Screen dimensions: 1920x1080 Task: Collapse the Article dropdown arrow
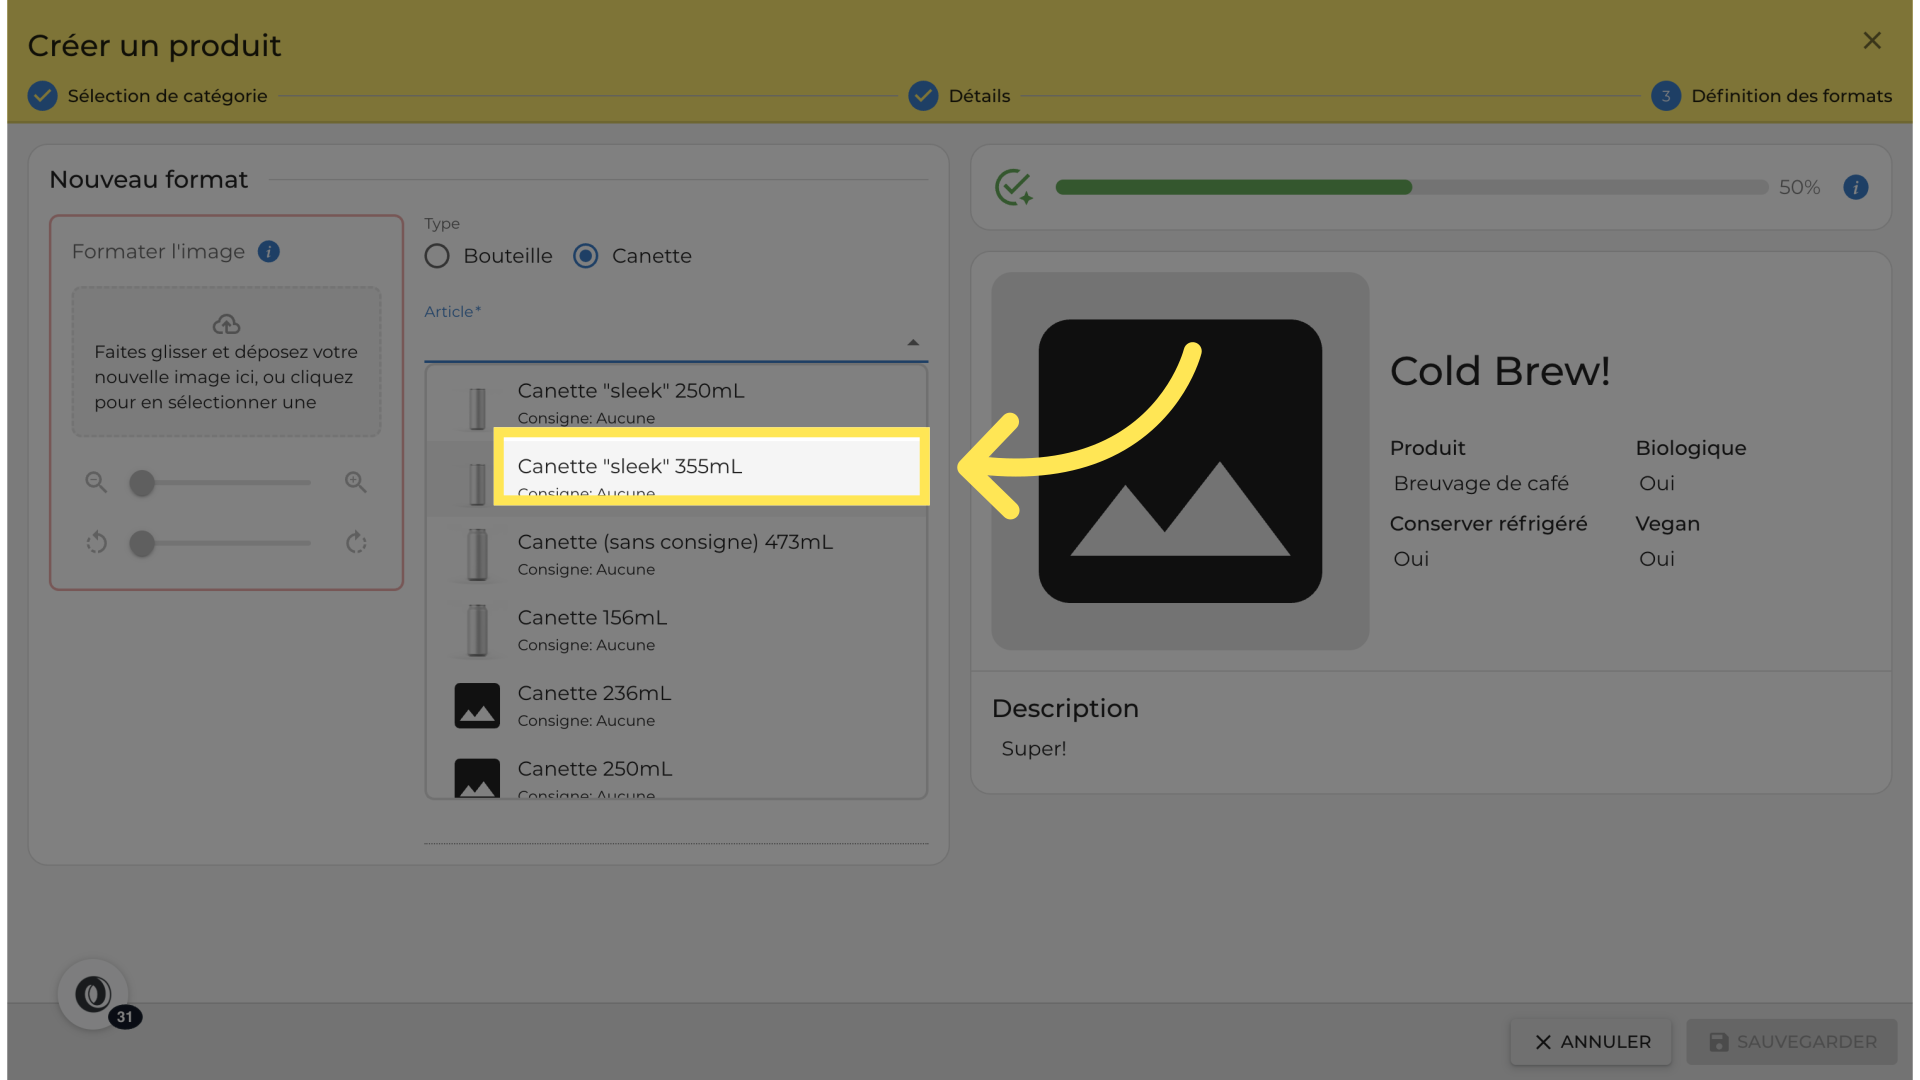[912, 343]
